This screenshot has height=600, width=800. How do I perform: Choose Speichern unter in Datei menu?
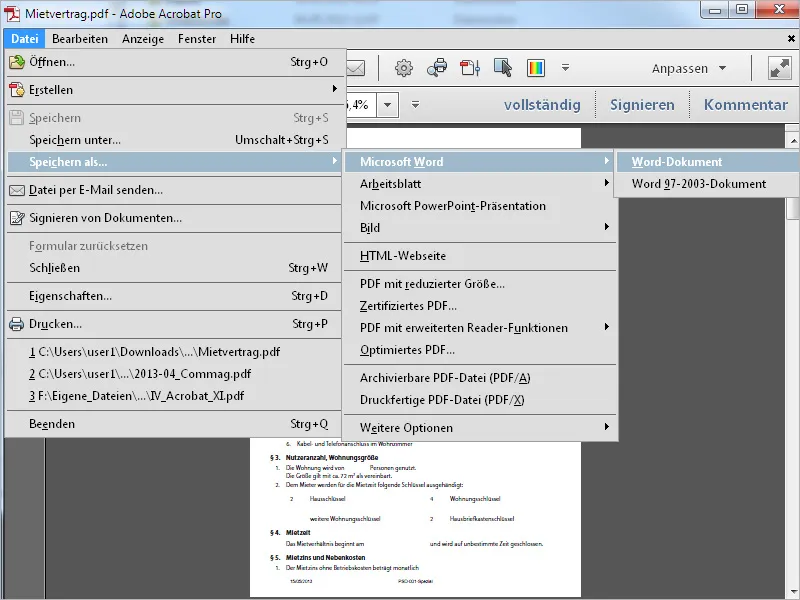coord(174,140)
